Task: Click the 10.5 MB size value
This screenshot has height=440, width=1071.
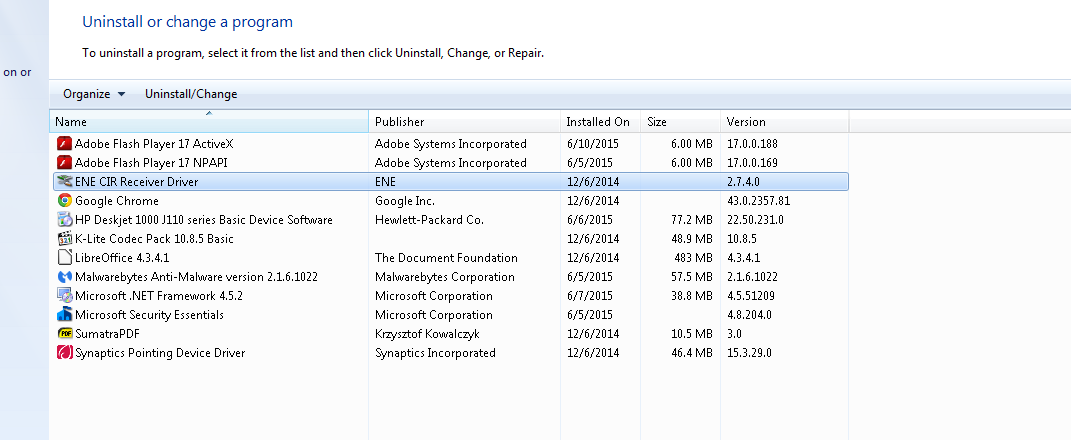Action: tap(691, 334)
